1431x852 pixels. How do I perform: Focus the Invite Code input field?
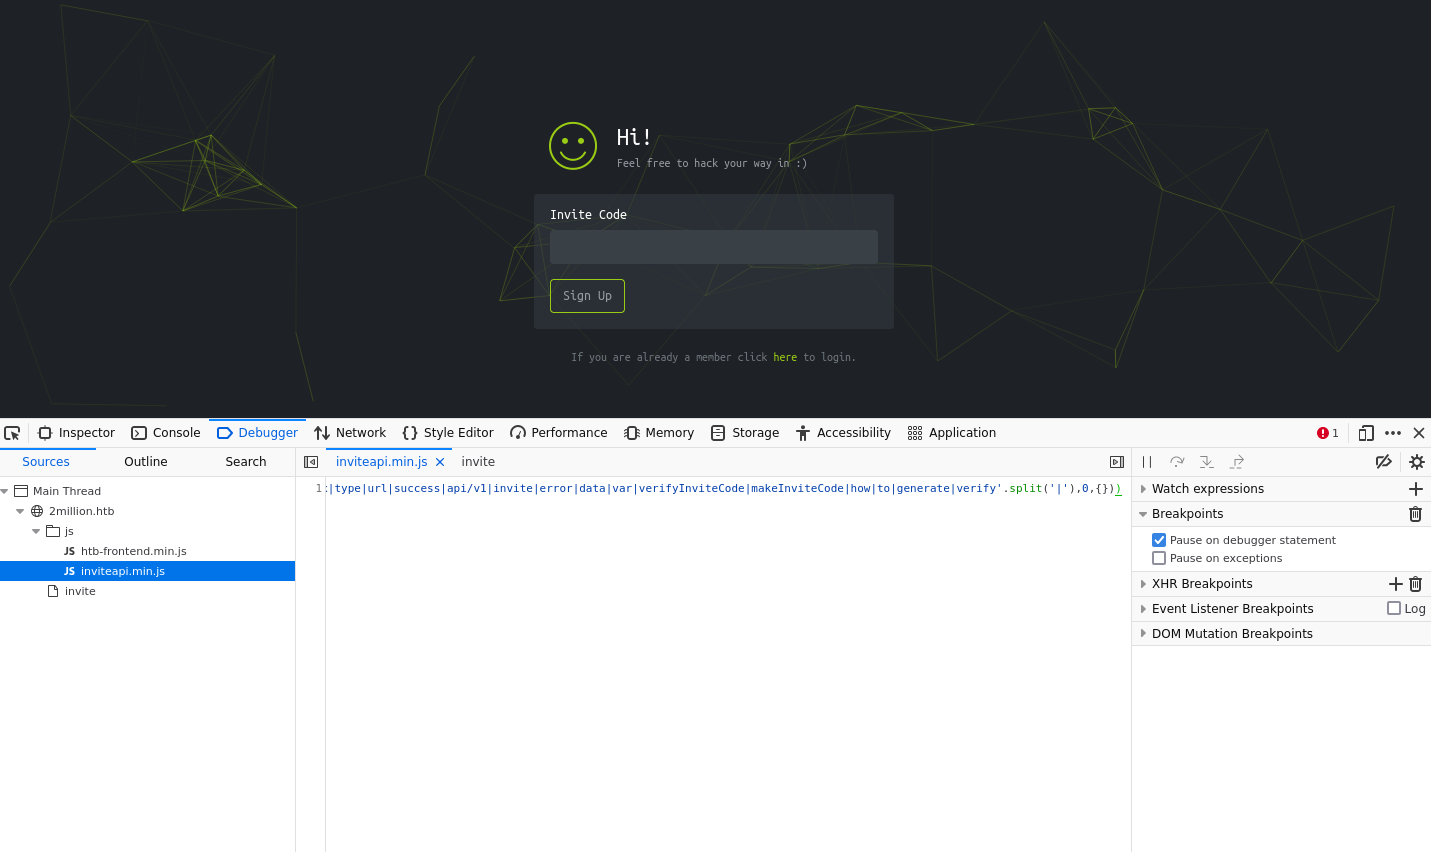click(x=713, y=247)
